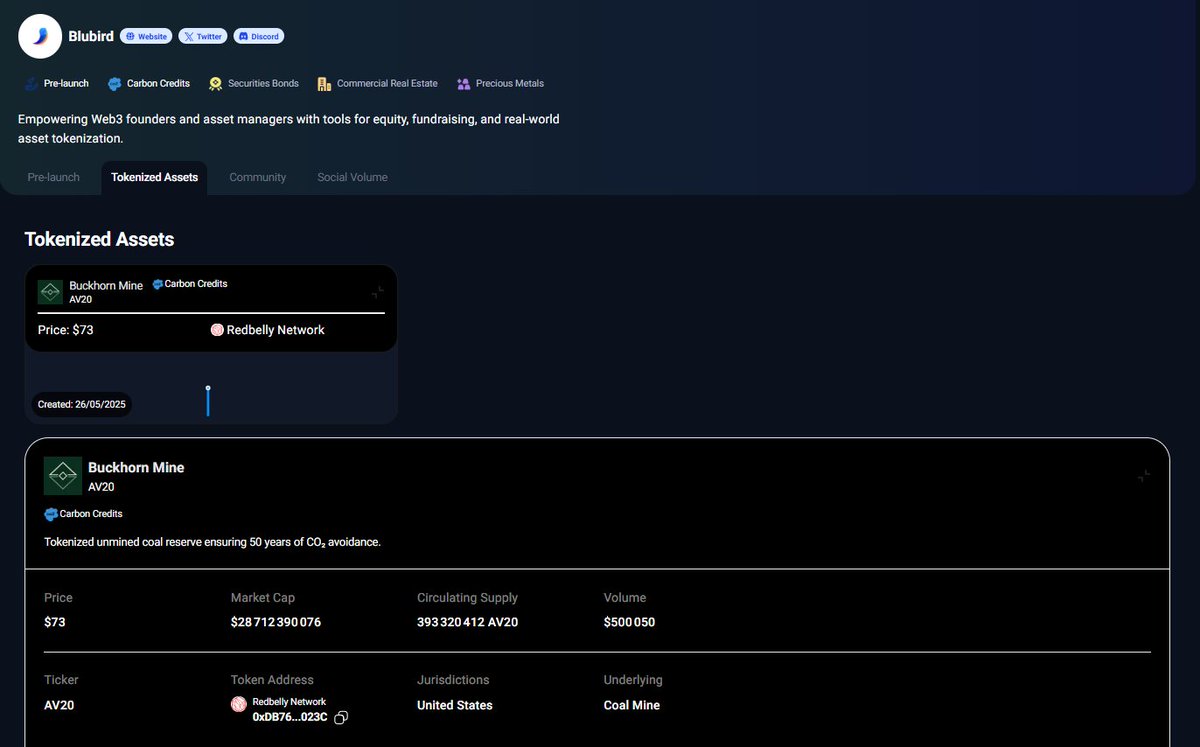Open the Discord link badge
The height and width of the screenshot is (747, 1200).
pos(259,36)
